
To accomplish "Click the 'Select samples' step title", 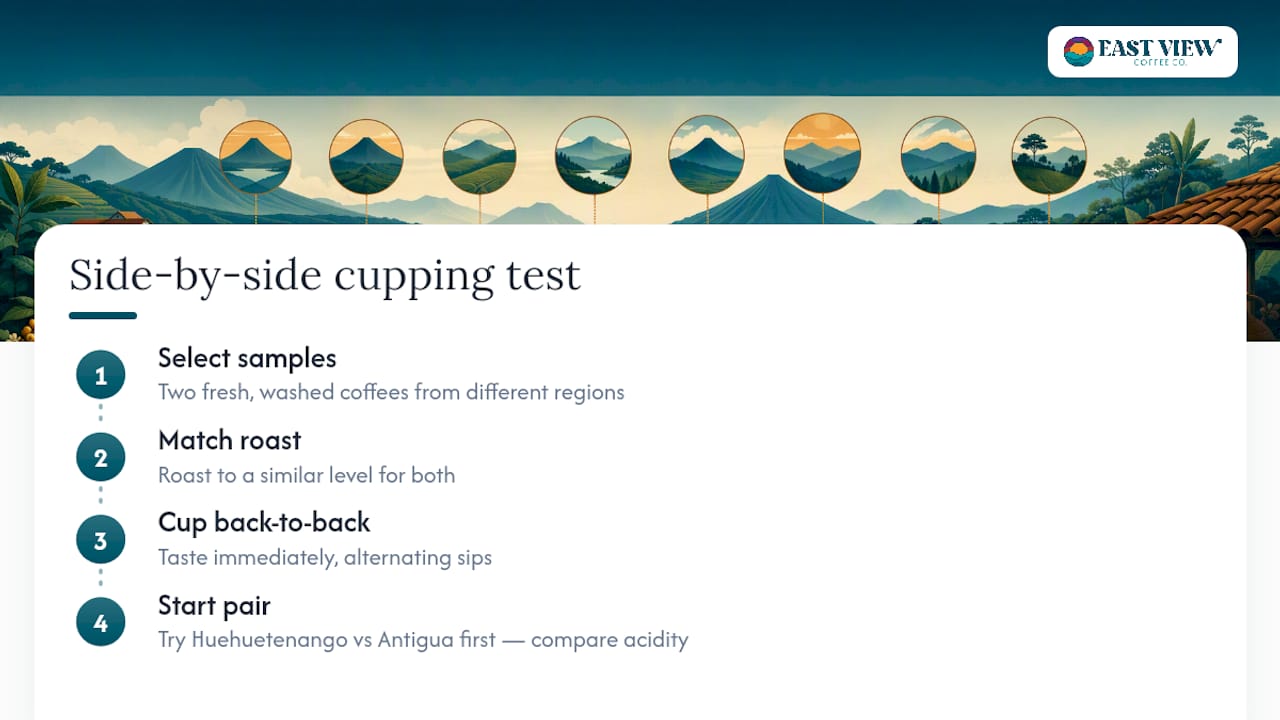I will 247,358.
